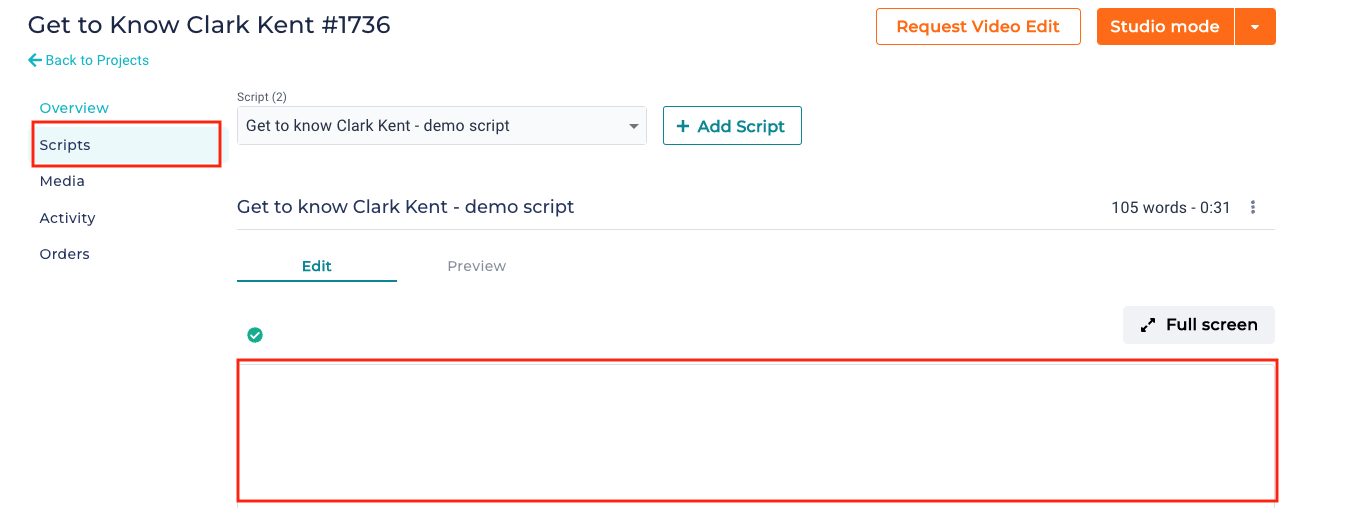
Task: Switch to the Edit tab
Action: pyautogui.click(x=317, y=266)
